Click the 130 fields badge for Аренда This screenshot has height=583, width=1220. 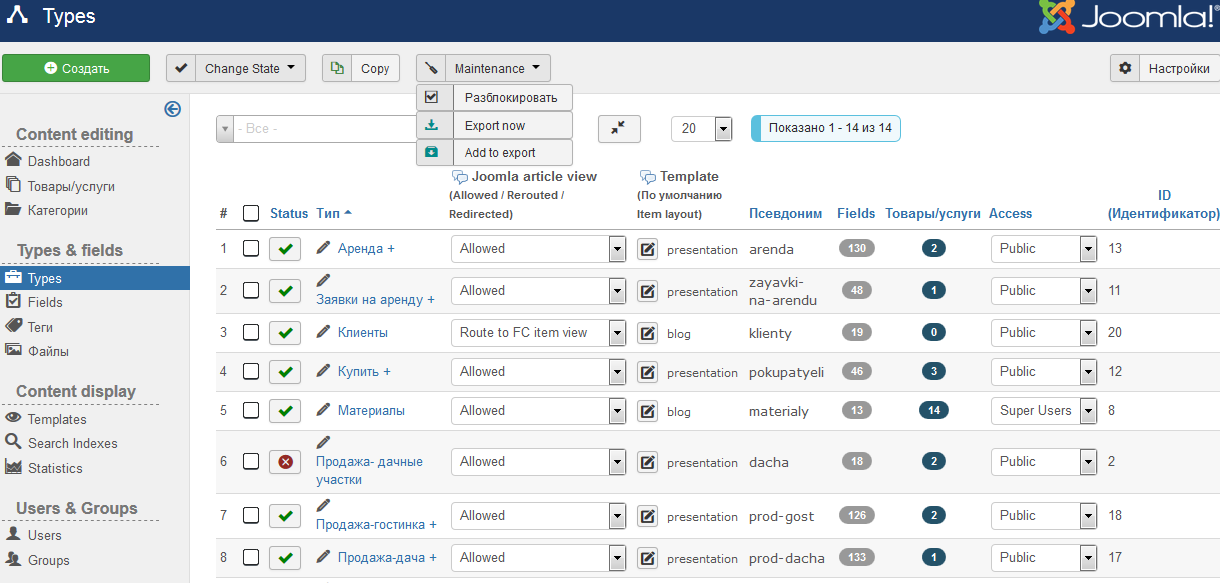[857, 248]
